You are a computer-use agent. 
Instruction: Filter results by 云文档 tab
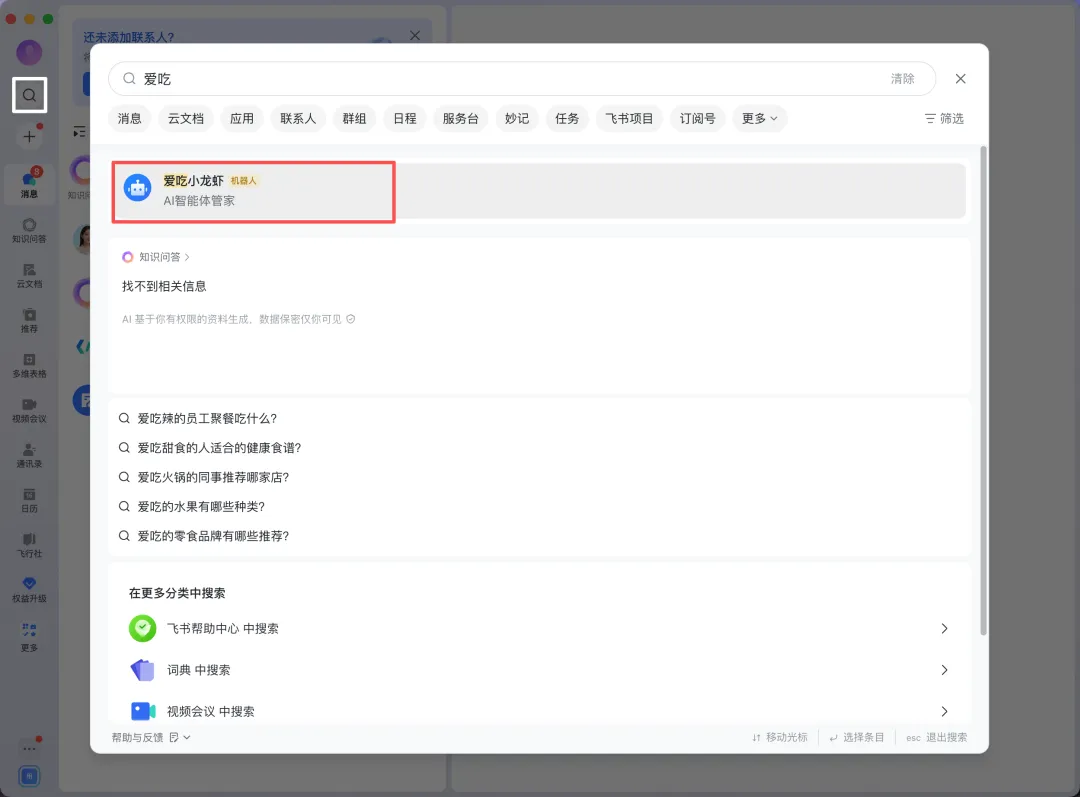click(x=186, y=118)
